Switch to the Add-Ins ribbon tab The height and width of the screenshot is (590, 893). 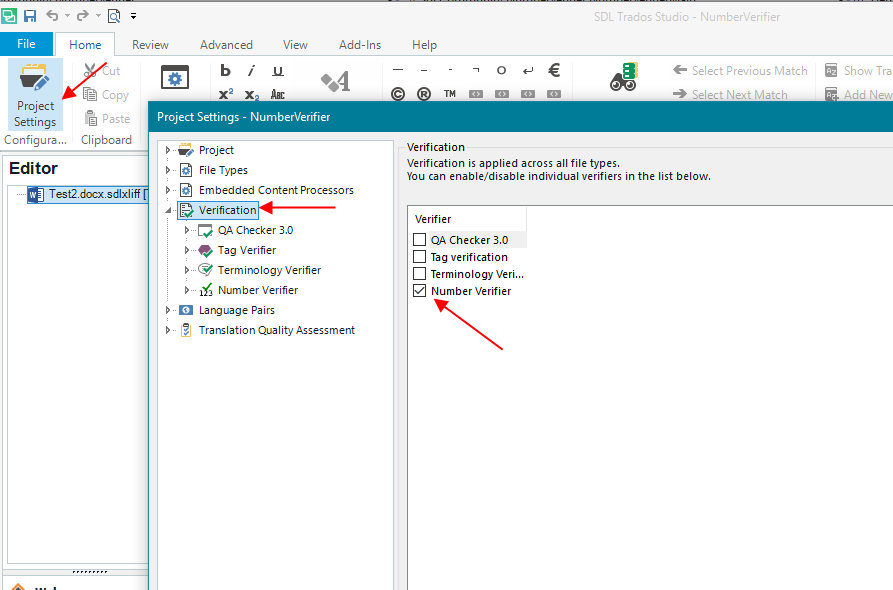point(360,44)
